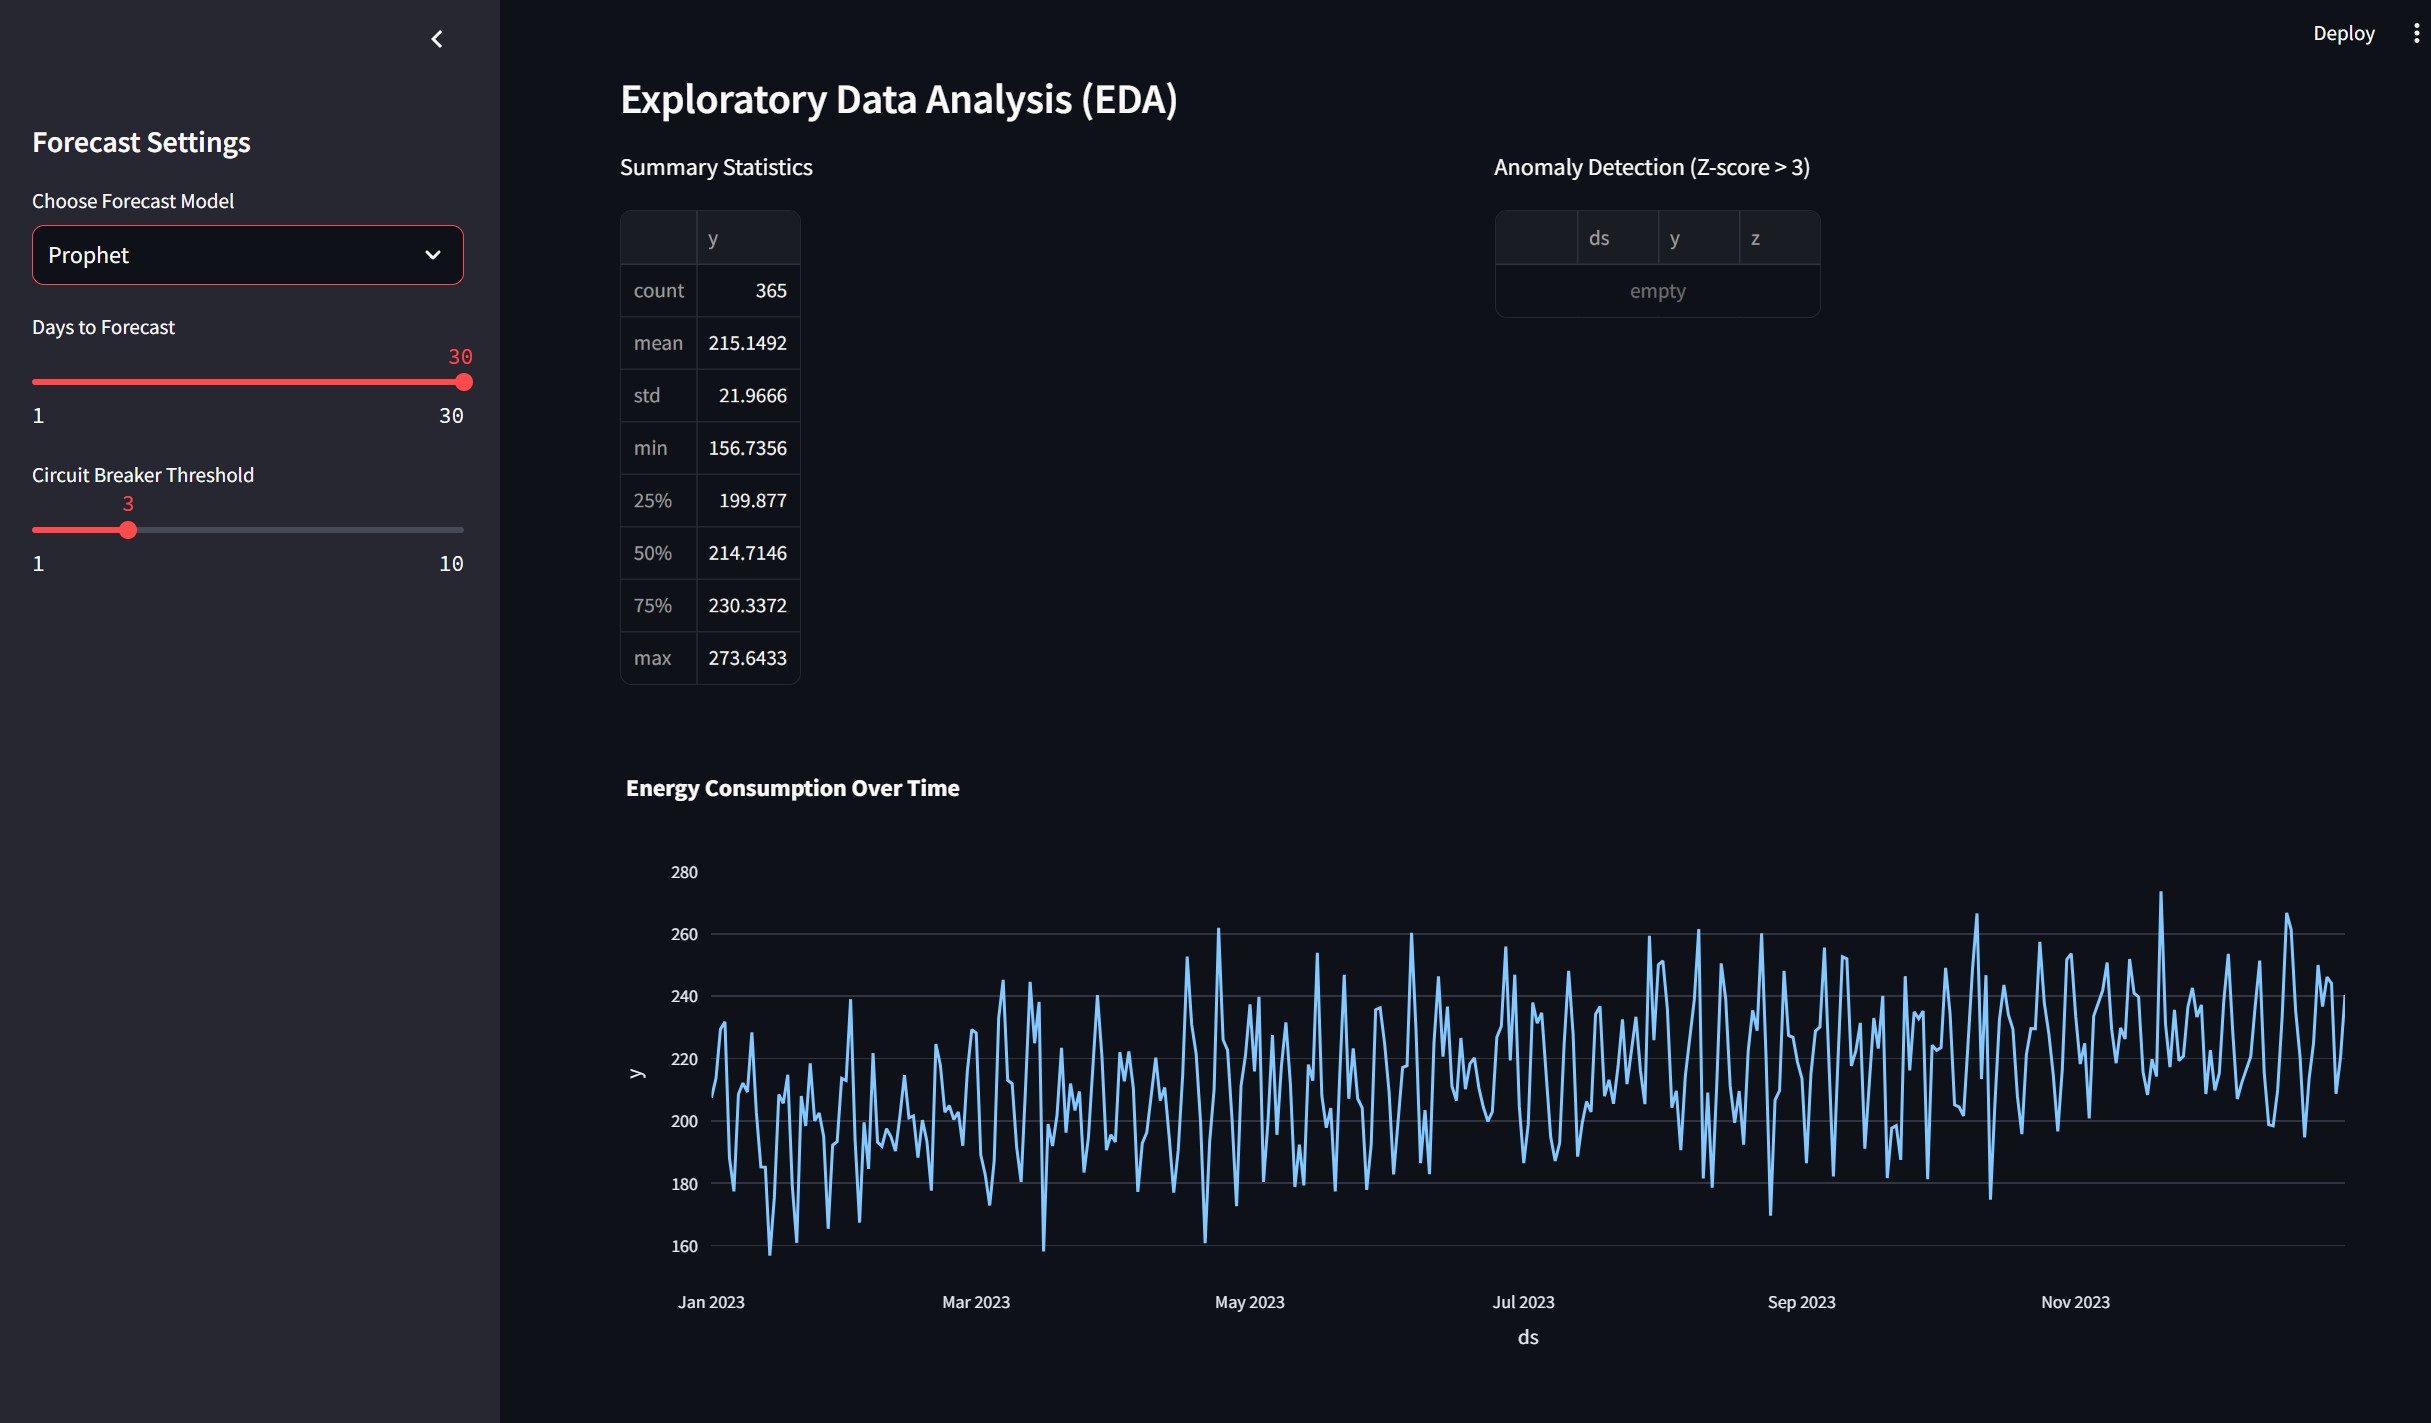The image size is (2431, 1423).
Task: Click the z column header in anomaly table
Action: (x=1778, y=238)
